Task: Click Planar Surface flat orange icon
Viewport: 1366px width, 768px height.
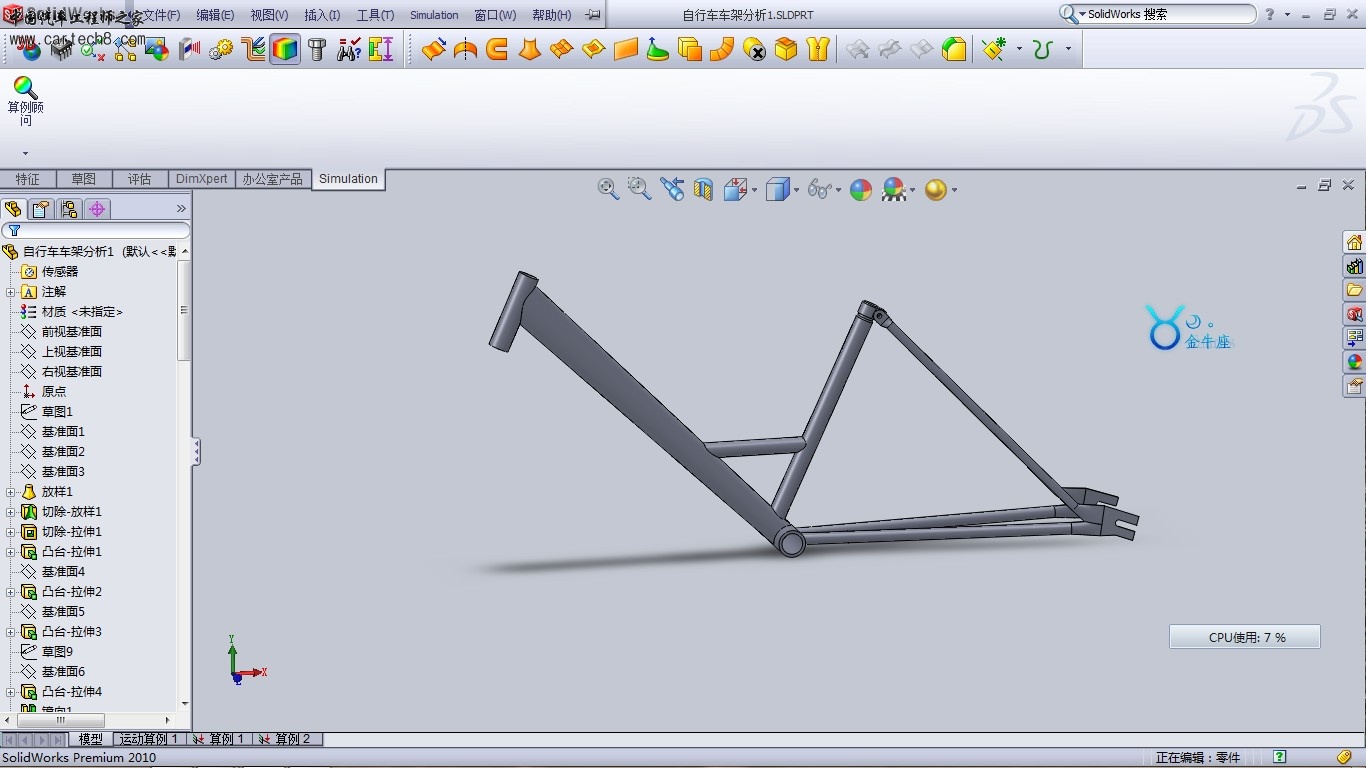Action: tap(626, 49)
